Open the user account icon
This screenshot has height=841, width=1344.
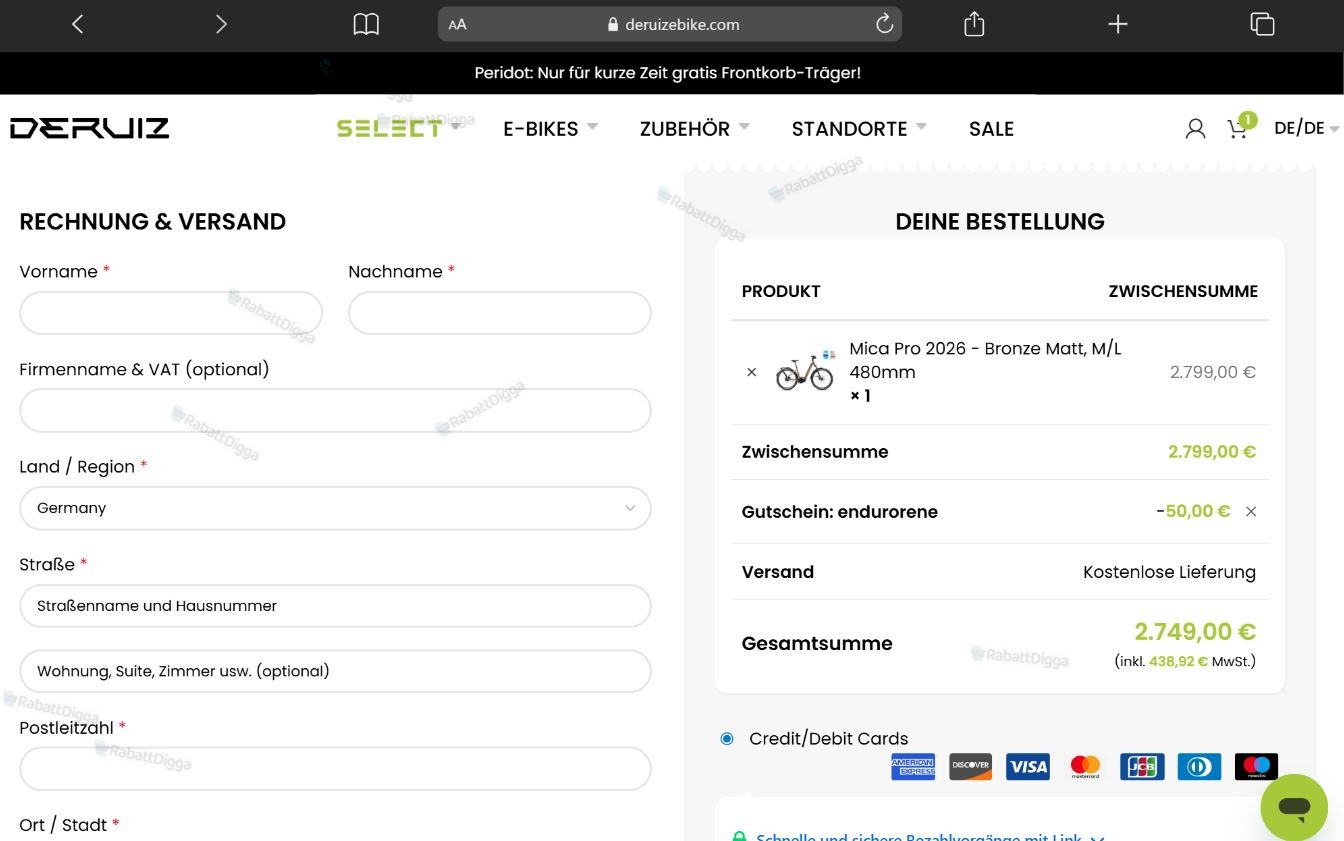pos(1195,128)
